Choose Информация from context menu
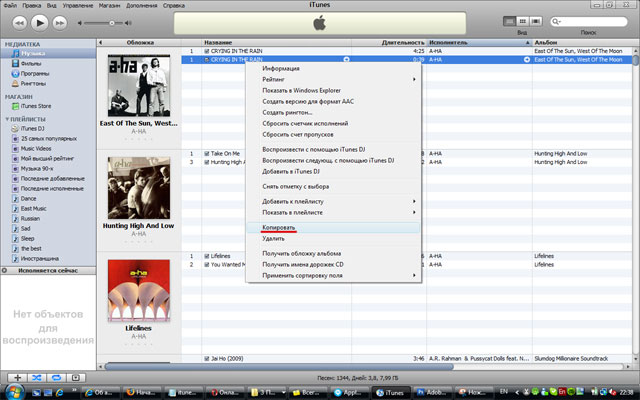This screenshot has height=400, width=640. tap(333, 68)
